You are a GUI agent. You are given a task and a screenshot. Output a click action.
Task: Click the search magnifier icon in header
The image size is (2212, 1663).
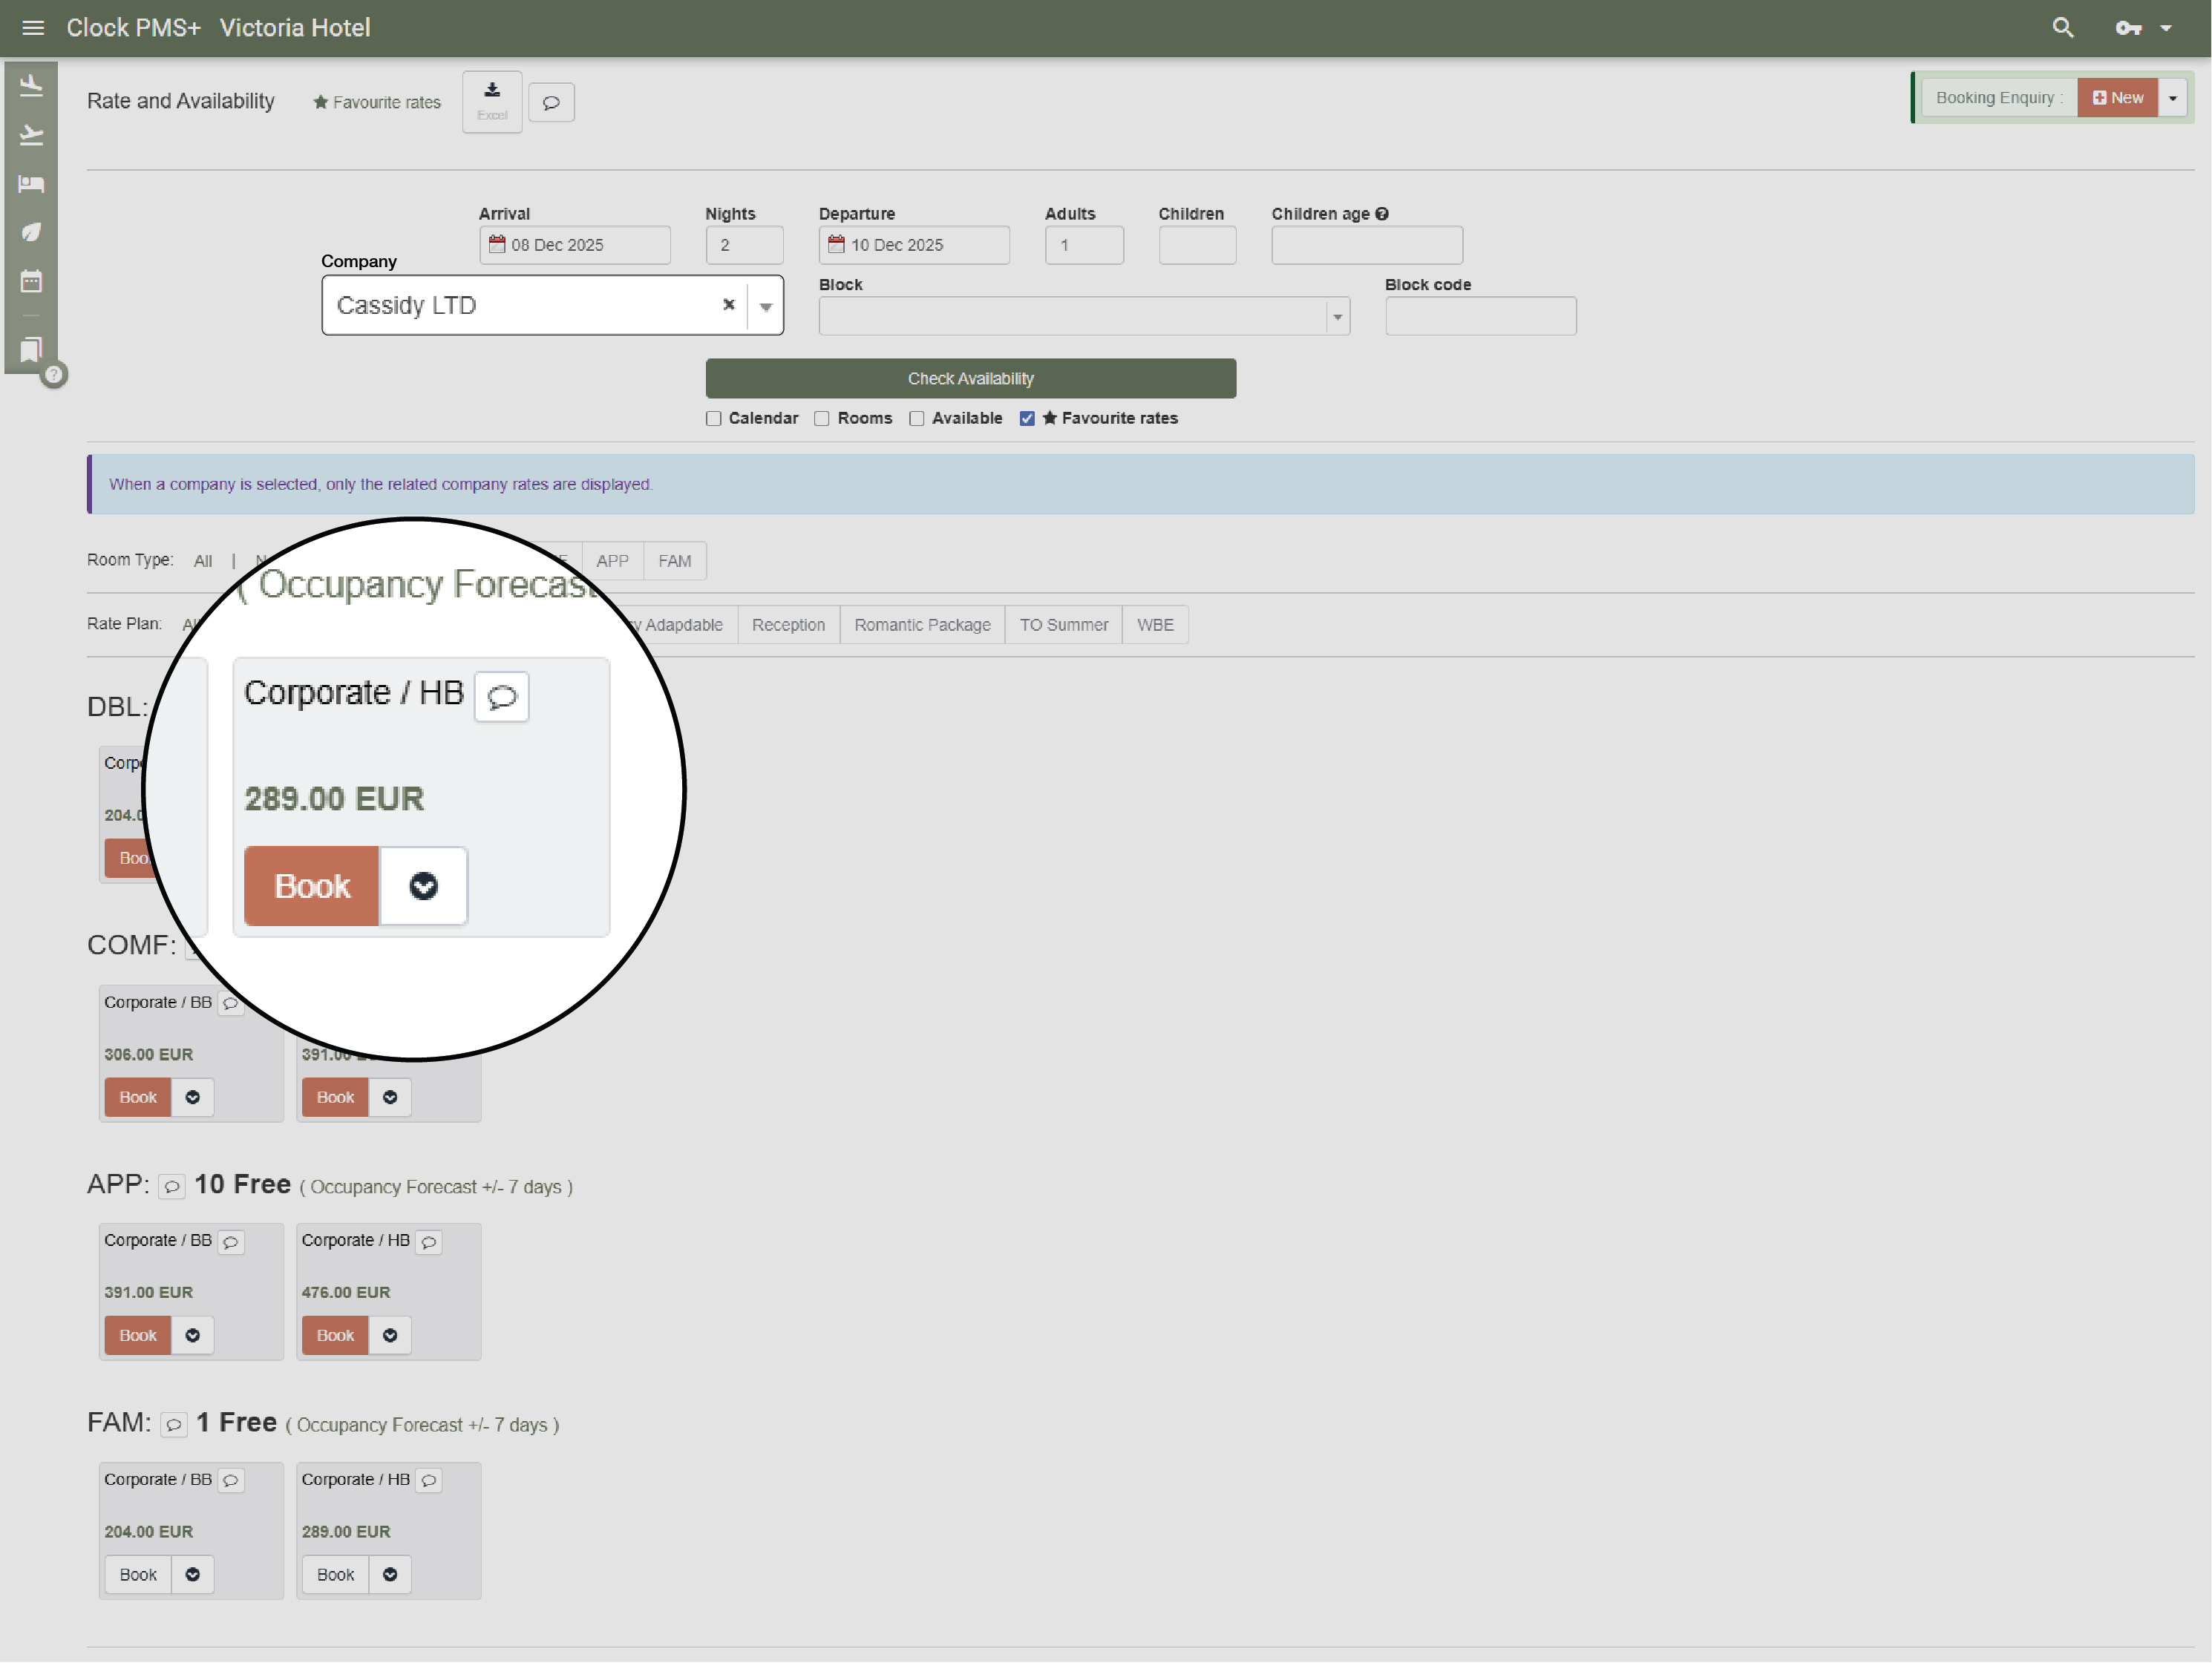2063,28
